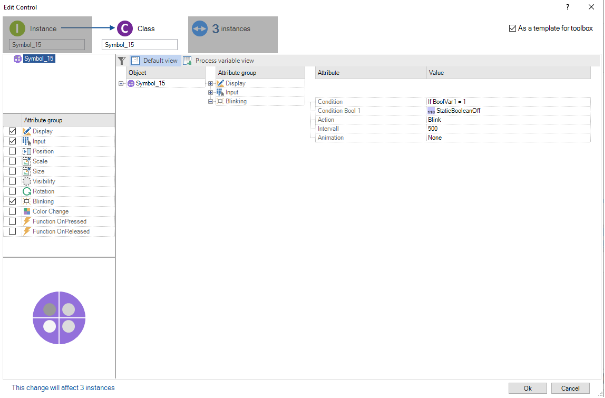
Task: Enable the Color Change checkbox
Action: [x=13, y=211]
